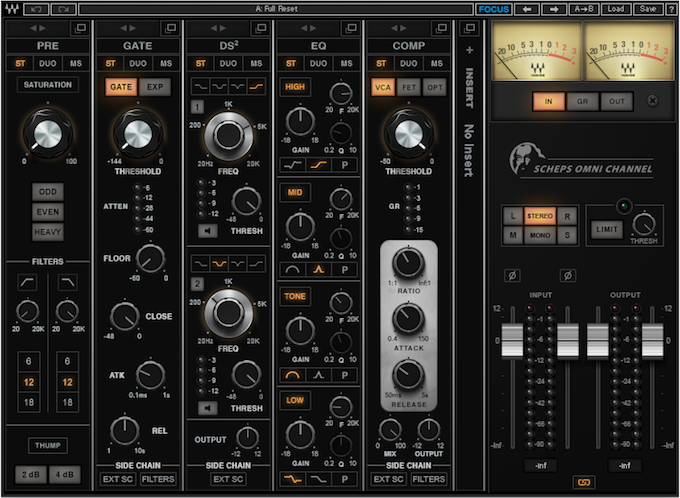The height and width of the screenshot is (498, 680).
Task: Load the previous preset with left arrow
Action: click(x=526, y=9)
